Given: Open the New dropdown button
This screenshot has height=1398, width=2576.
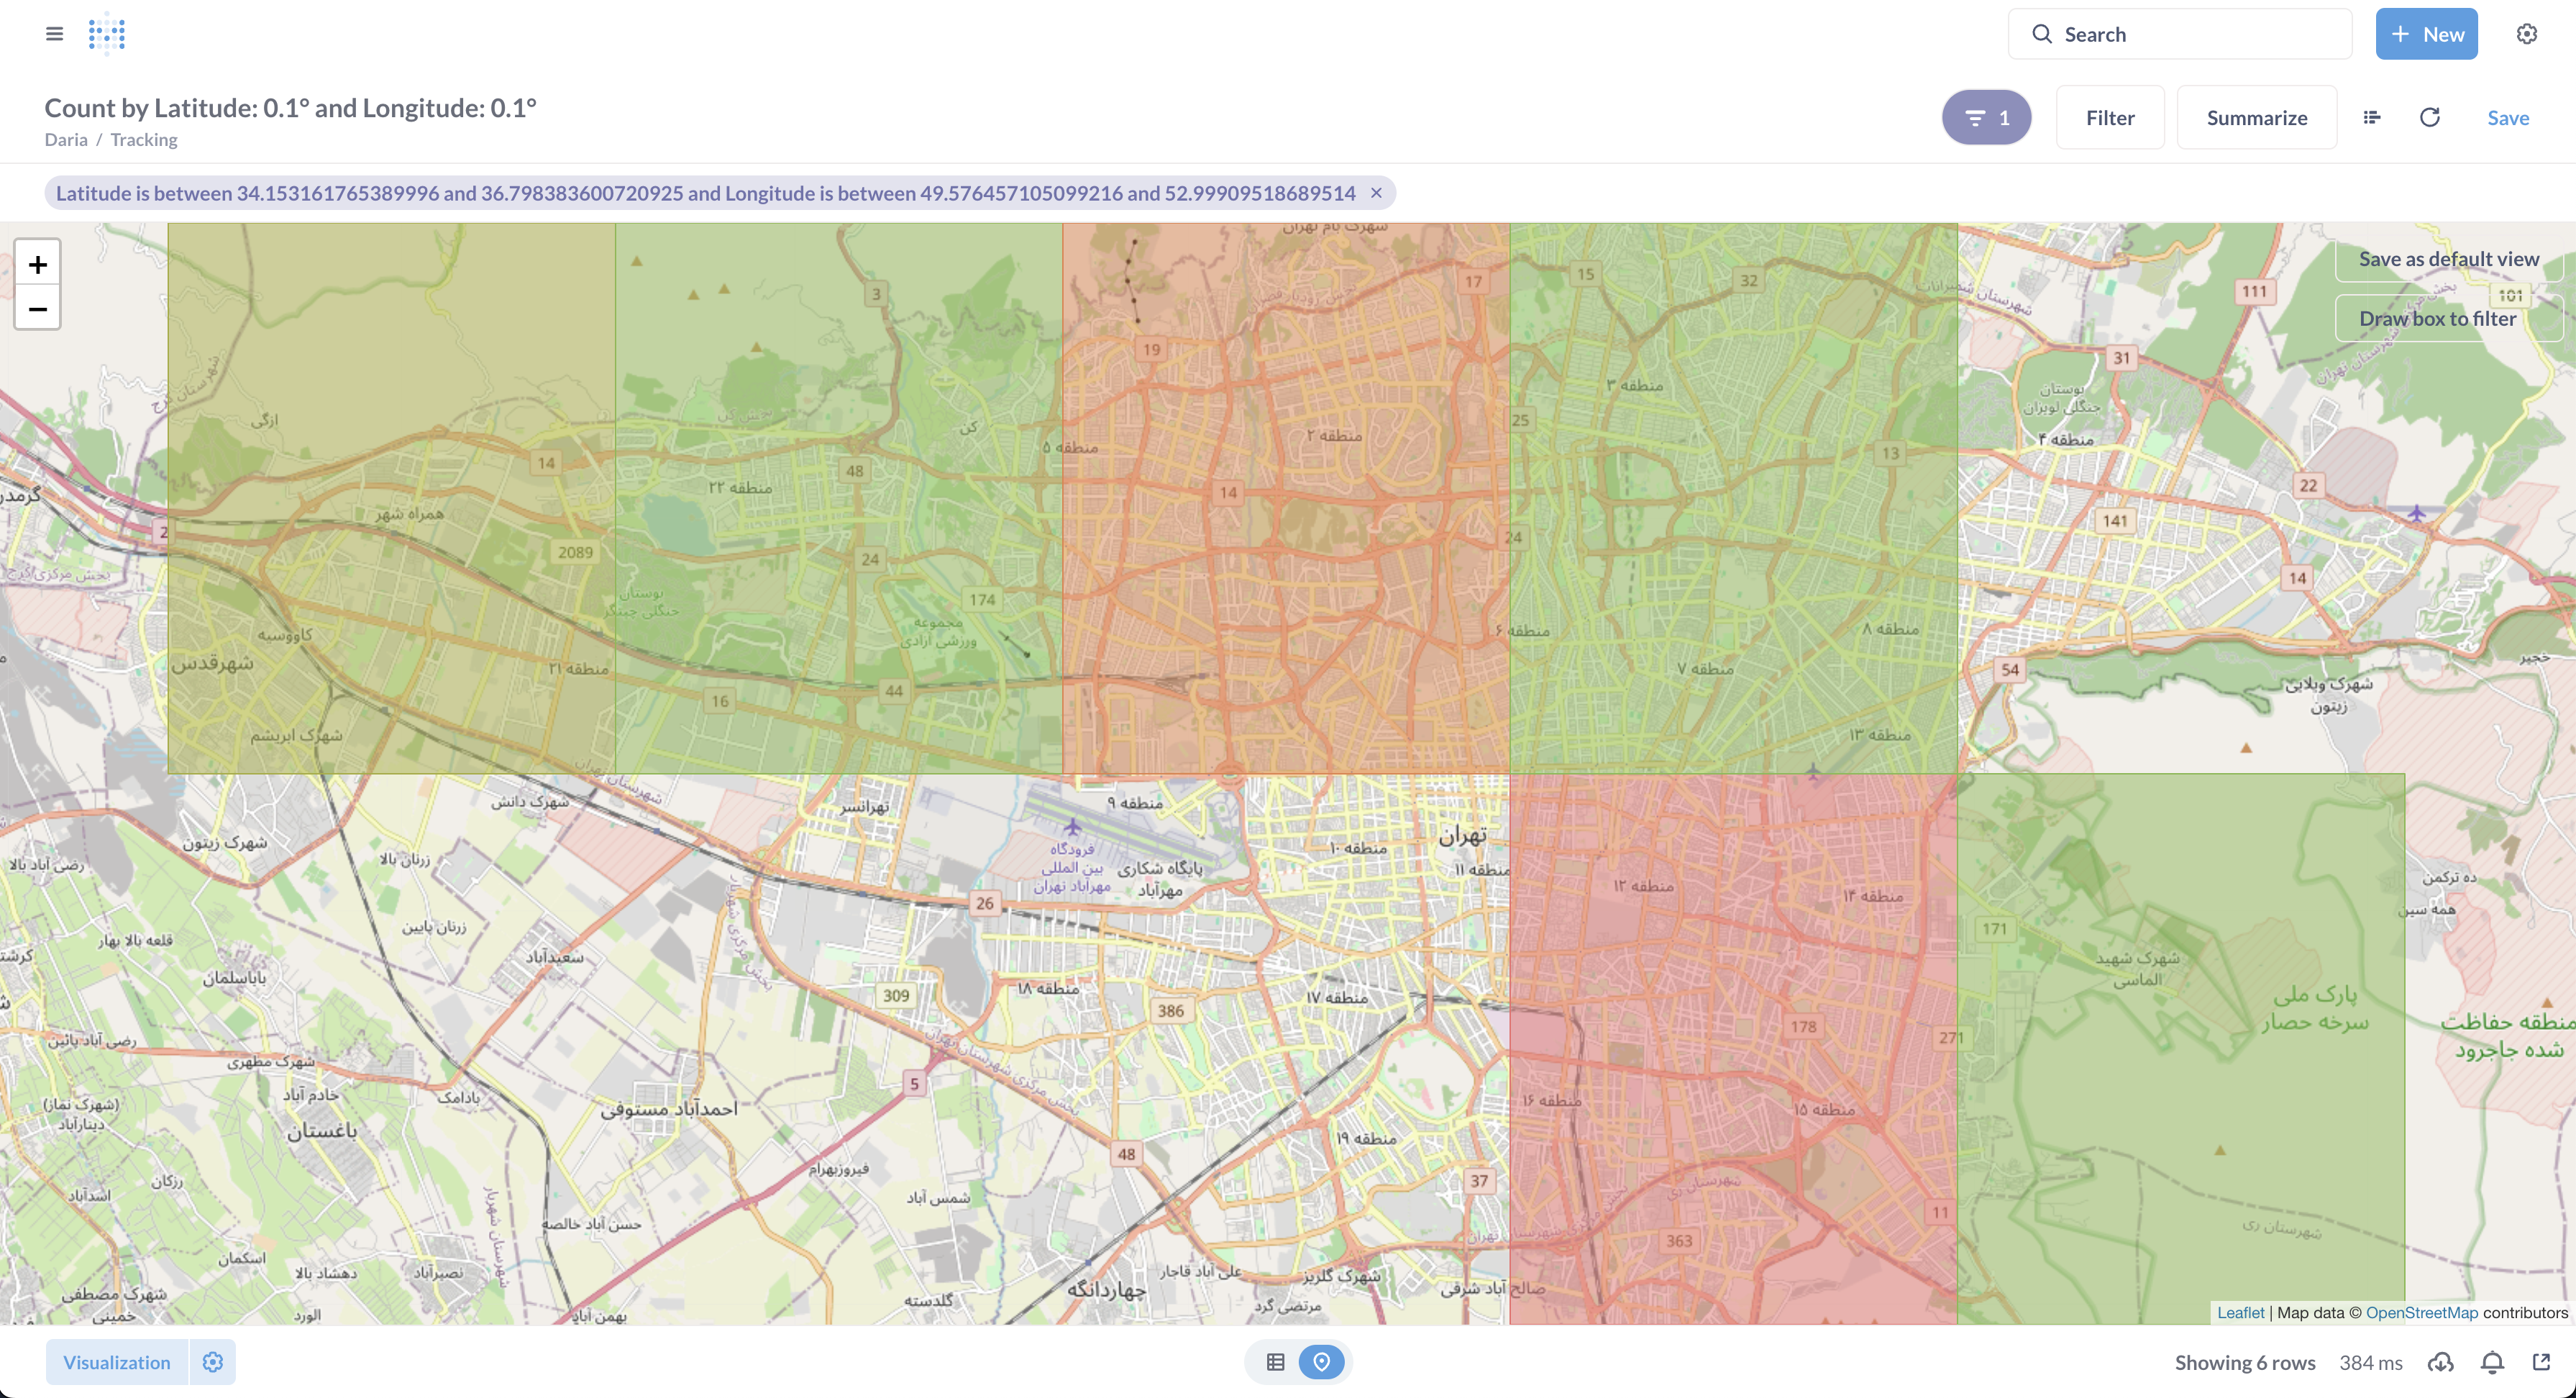Looking at the screenshot, I should click(x=2426, y=34).
